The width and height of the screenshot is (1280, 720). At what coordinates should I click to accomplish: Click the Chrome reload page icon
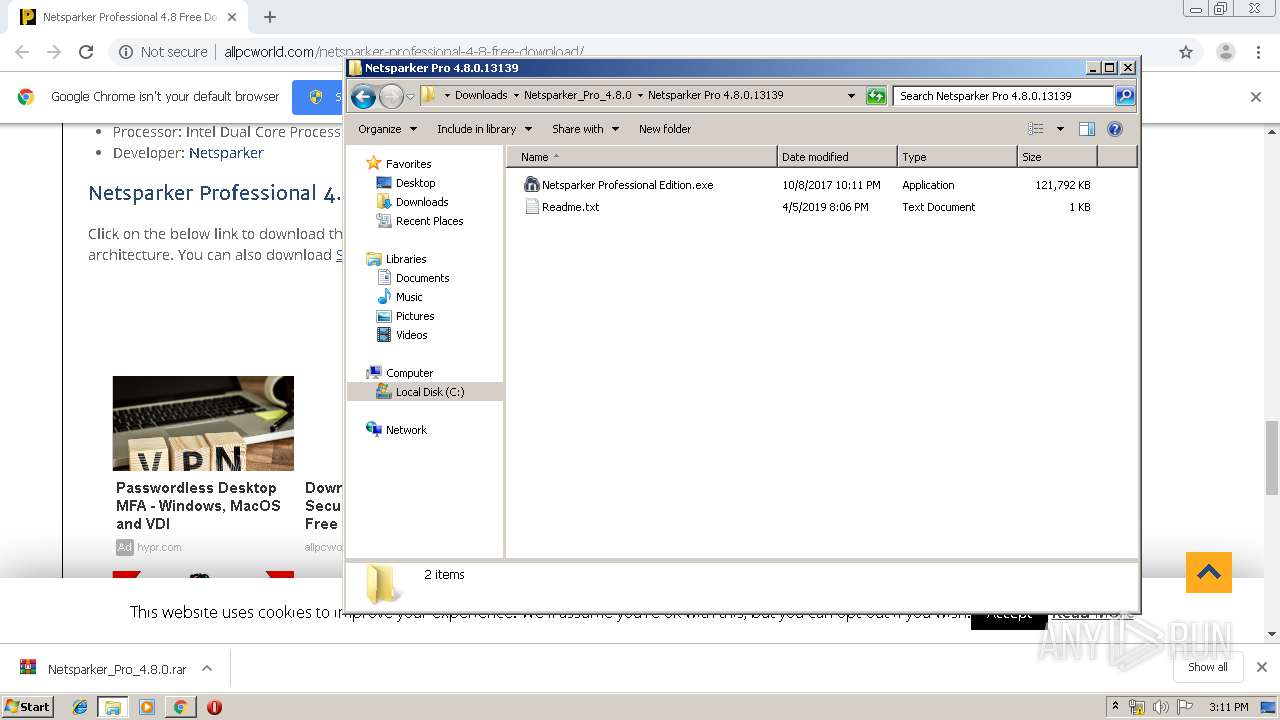coord(86,52)
